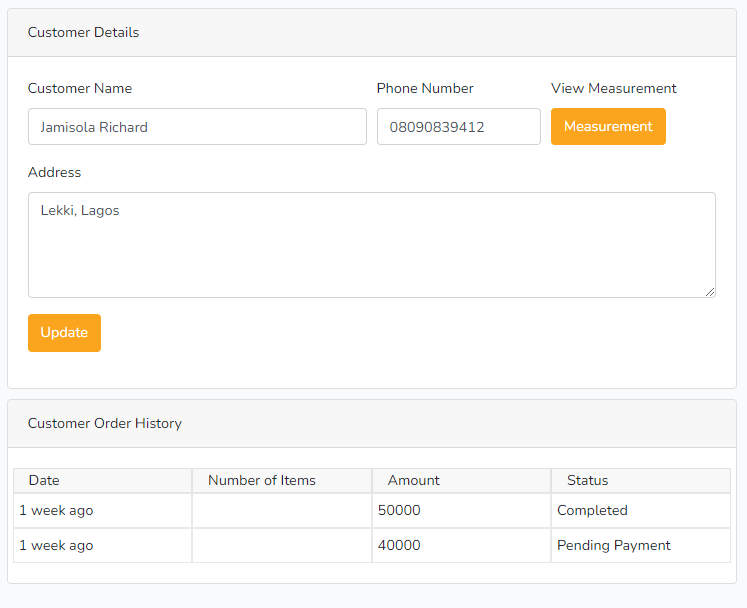The image size is (747, 608).
Task: Click the date of the Completed order
Action: pyautogui.click(x=56, y=510)
